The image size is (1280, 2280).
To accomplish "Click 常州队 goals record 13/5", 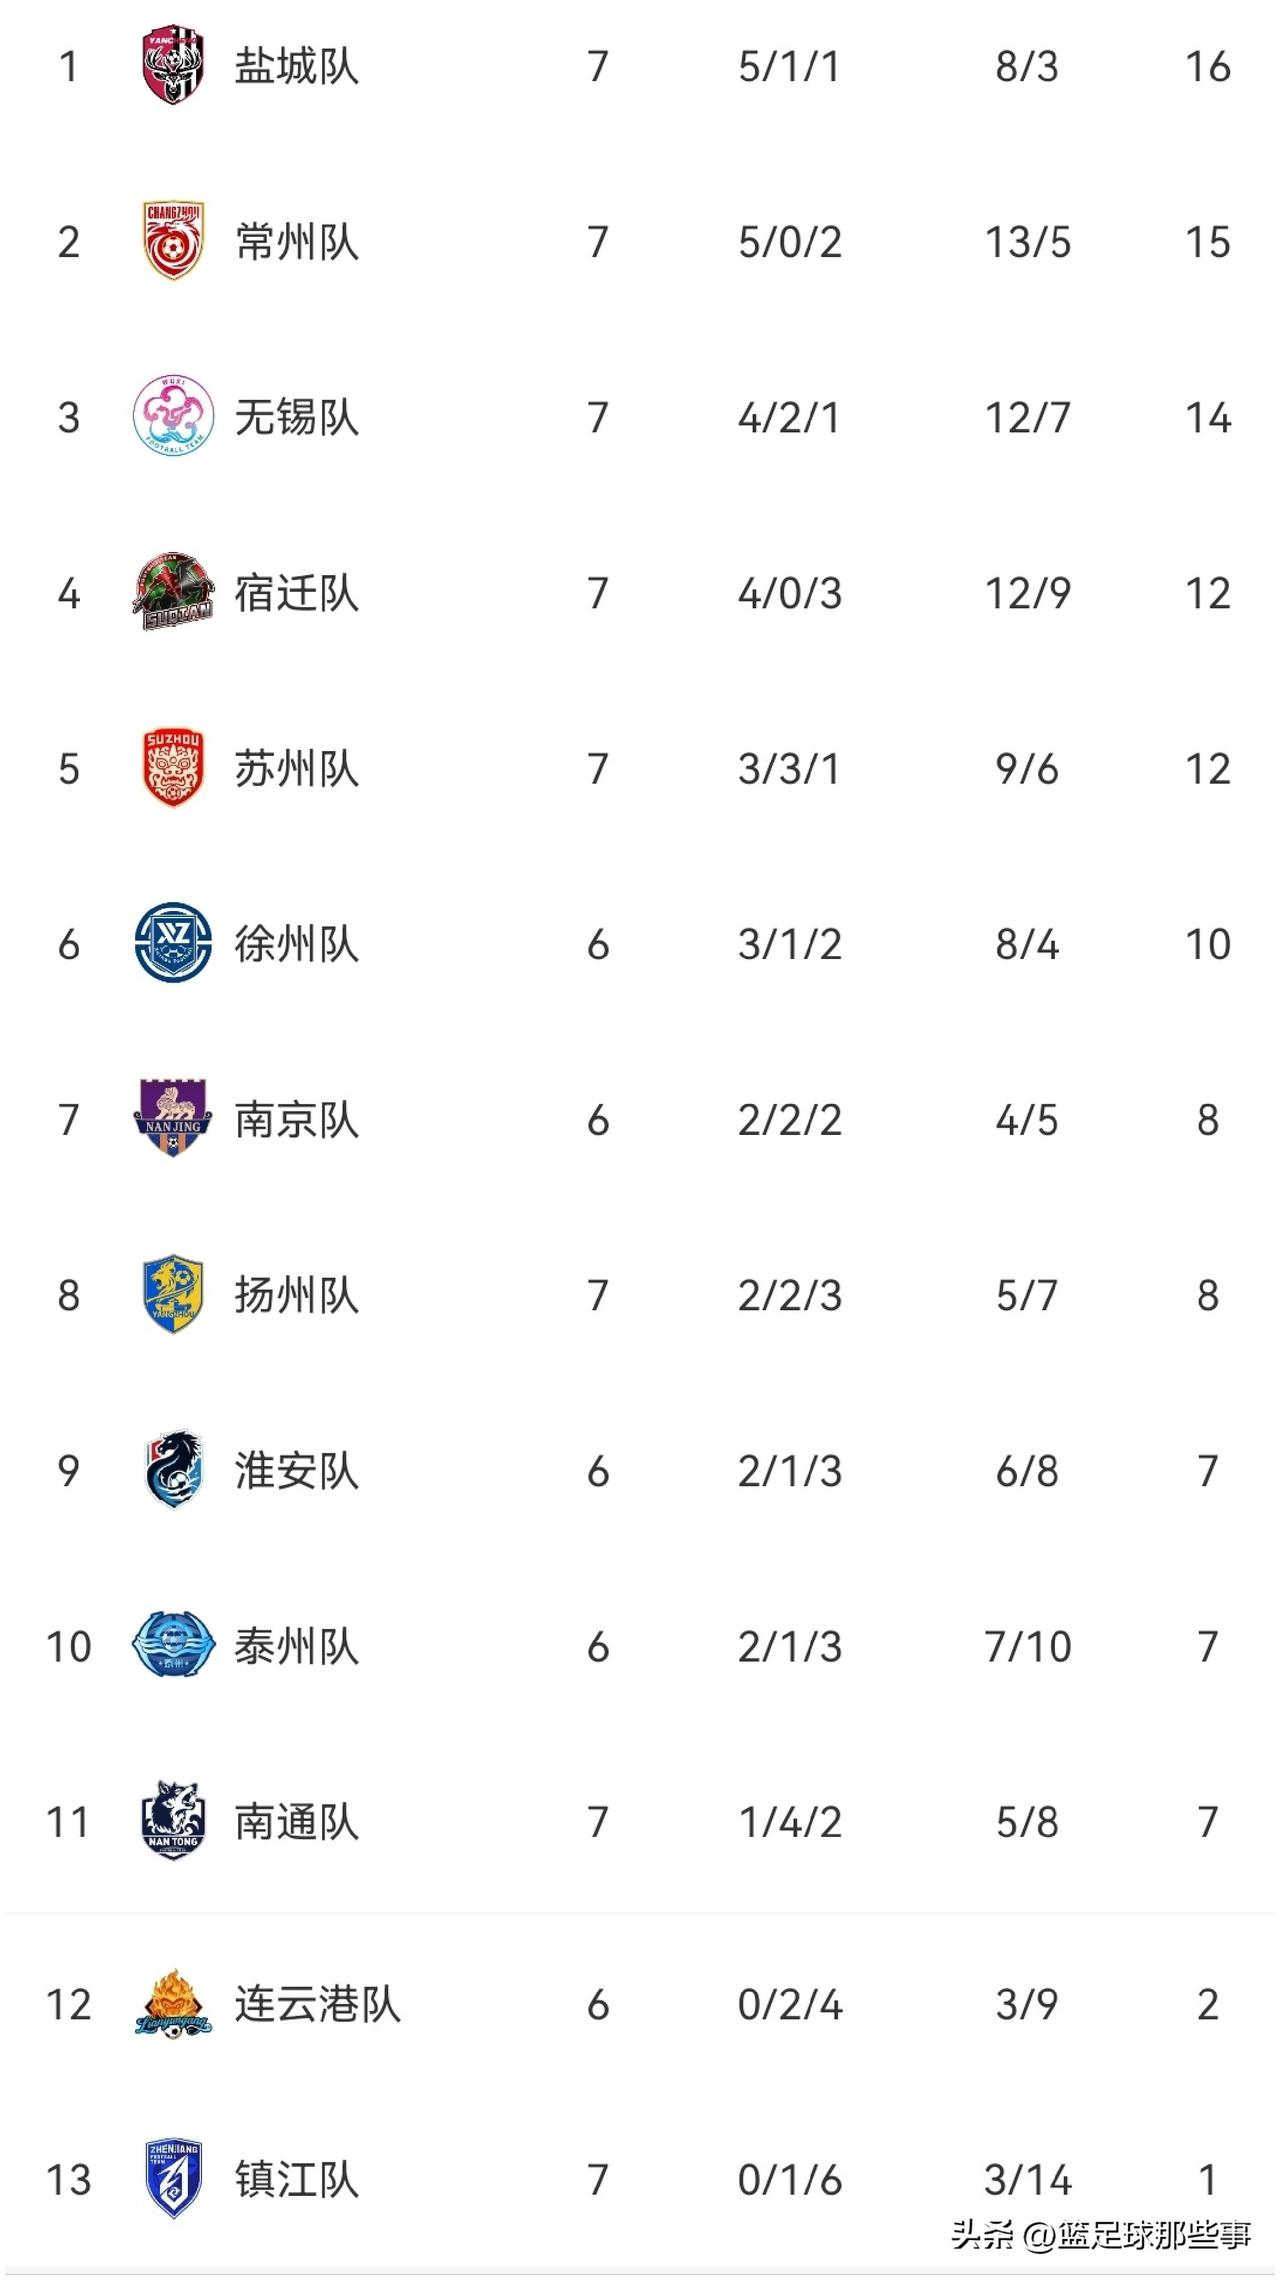I will (1027, 242).
